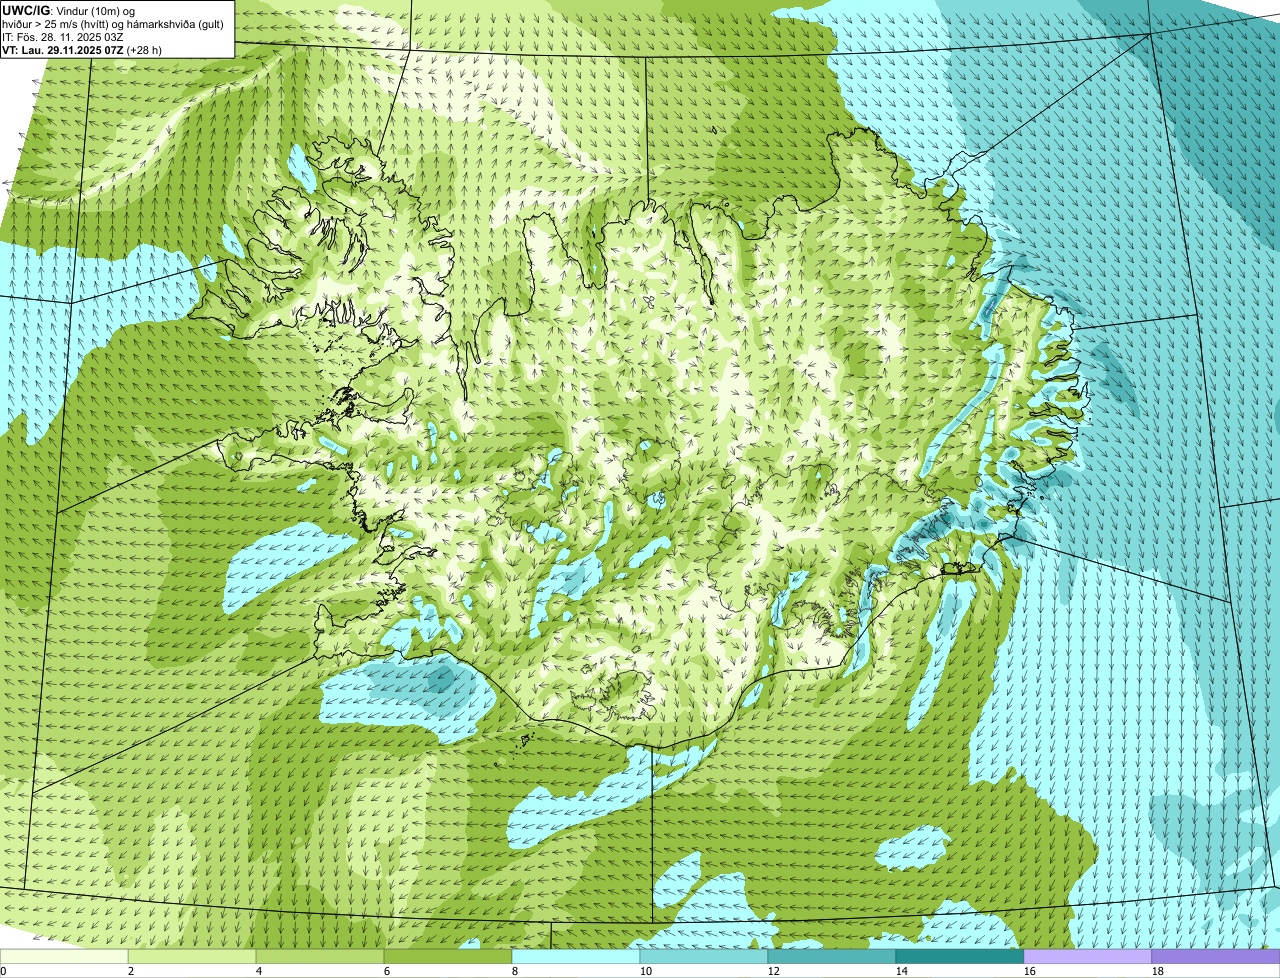1280x978 pixels.
Task: Click the 2–4 m/s light green legend swatch
Action: (x=192, y=956)
